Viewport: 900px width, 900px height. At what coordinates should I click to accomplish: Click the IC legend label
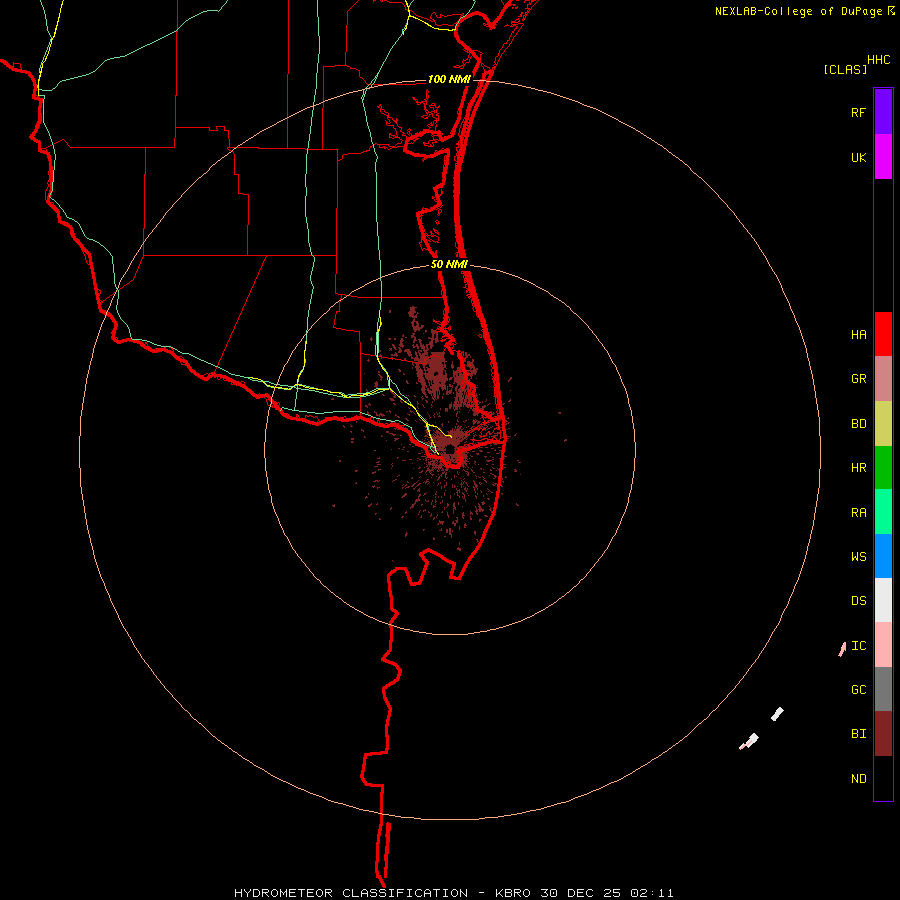pyautogui.click(x=858, y=646)
